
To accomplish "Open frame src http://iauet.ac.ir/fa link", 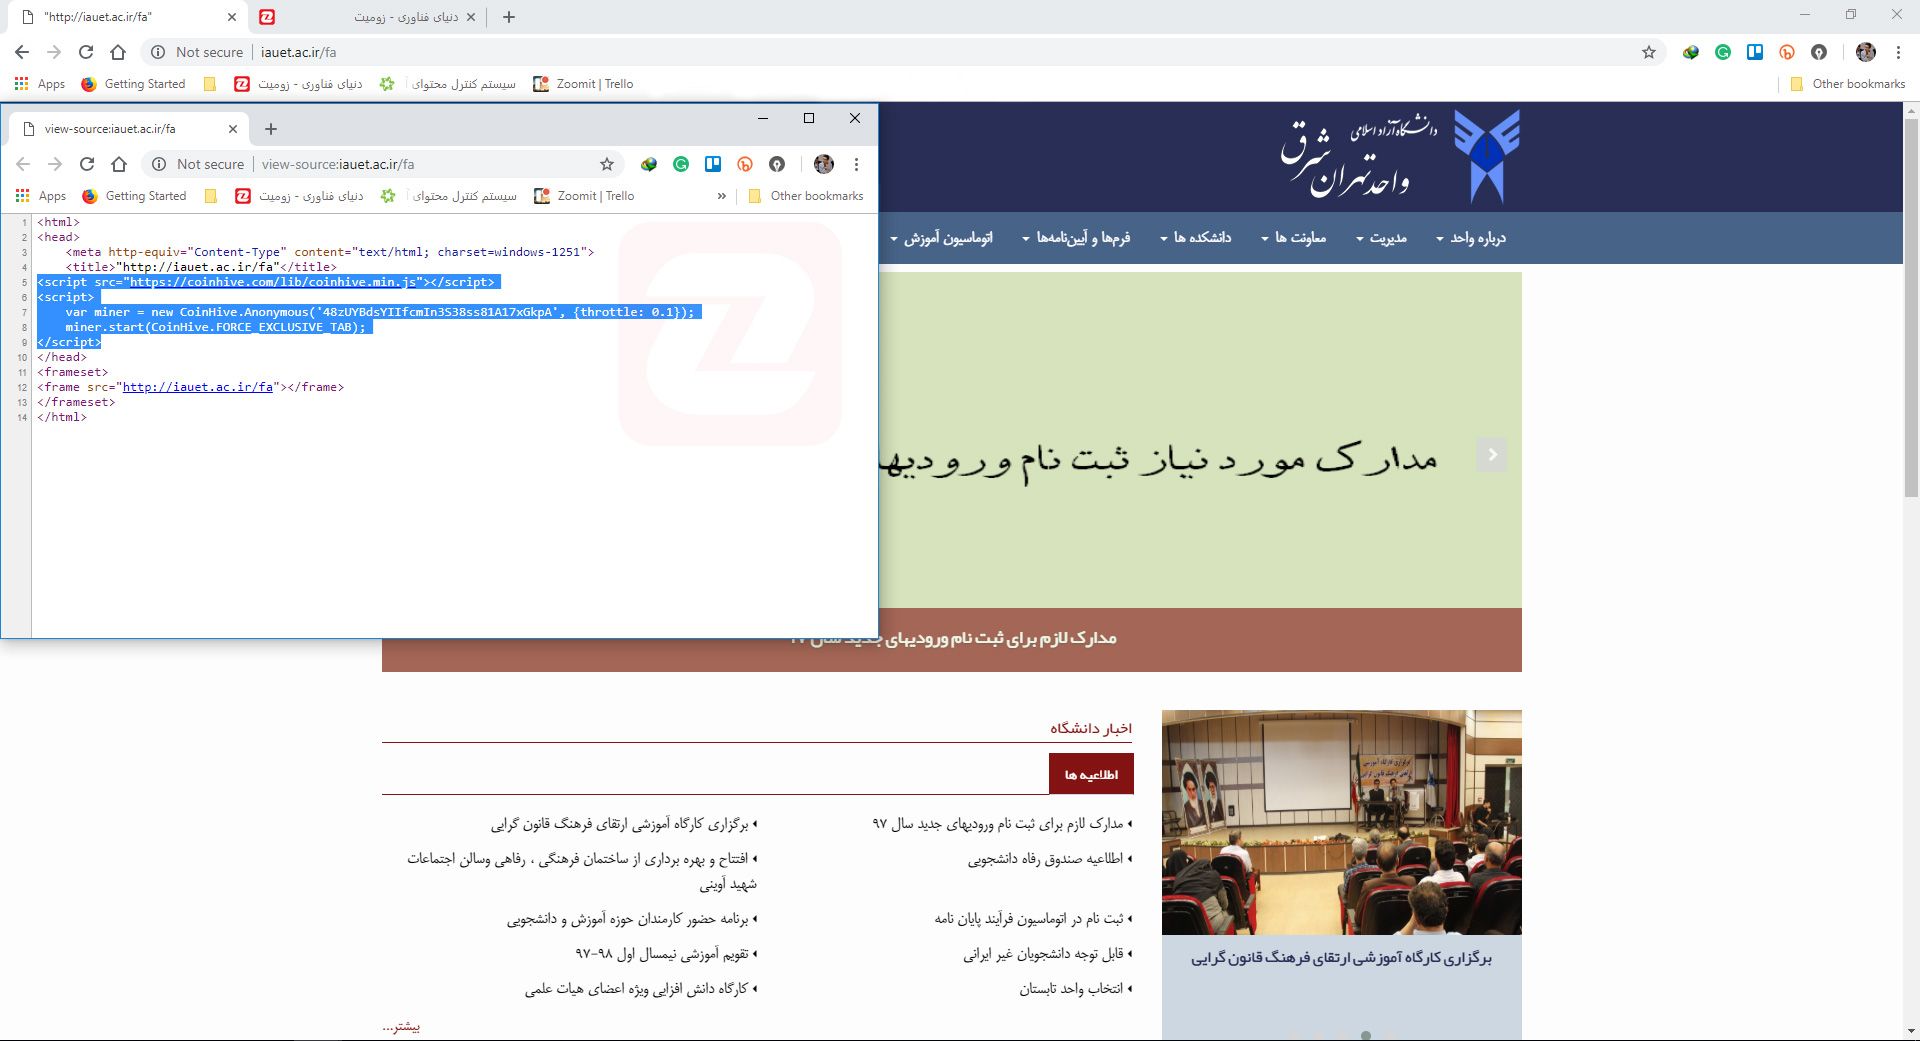I will coord(198,387).
